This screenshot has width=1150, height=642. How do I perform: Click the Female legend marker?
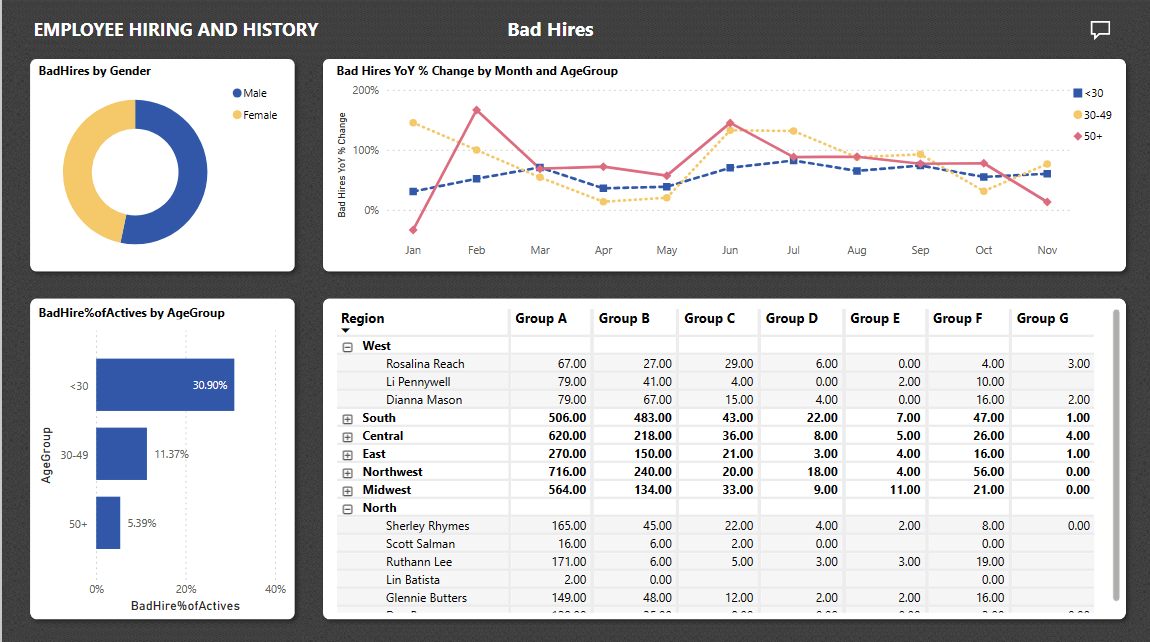pyautogui.click(x=237, y=115)
